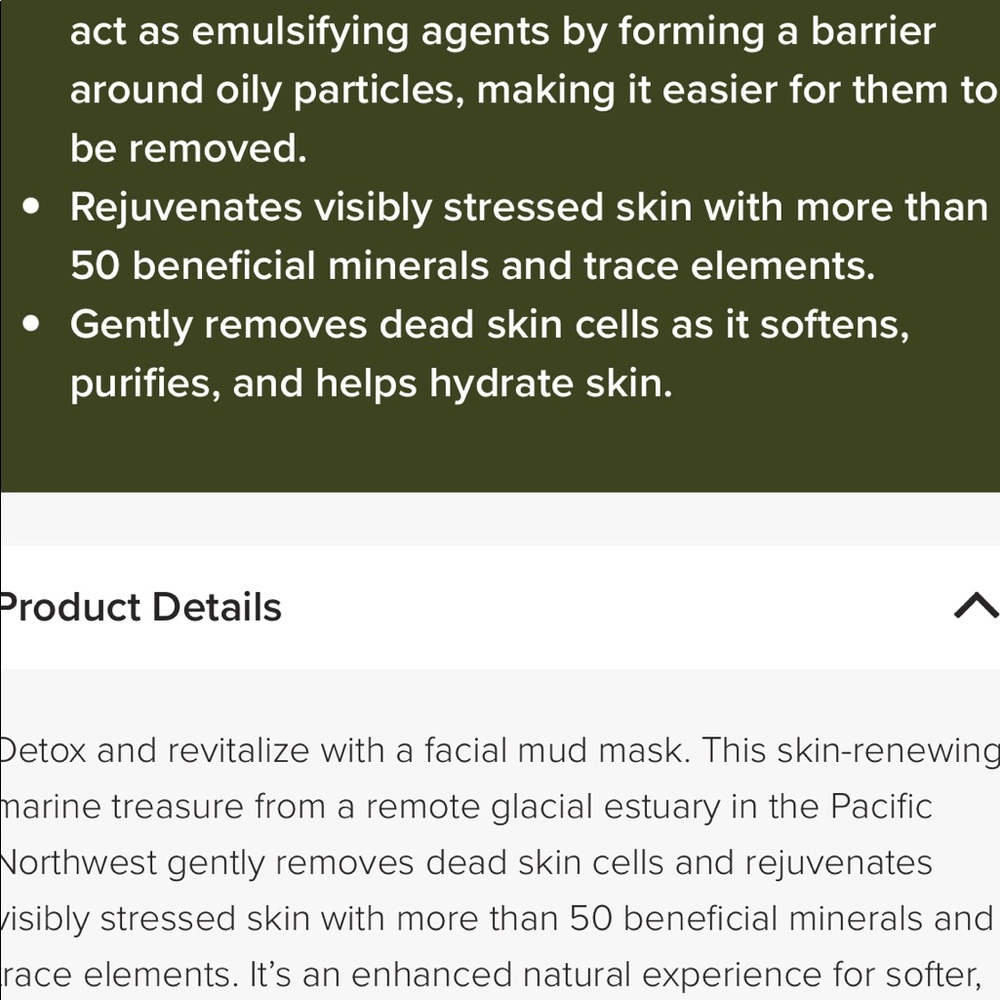Click the white Product Details header bar
The width and height of the screenshot is (1000, 1000).
click(x=600, y=608)
